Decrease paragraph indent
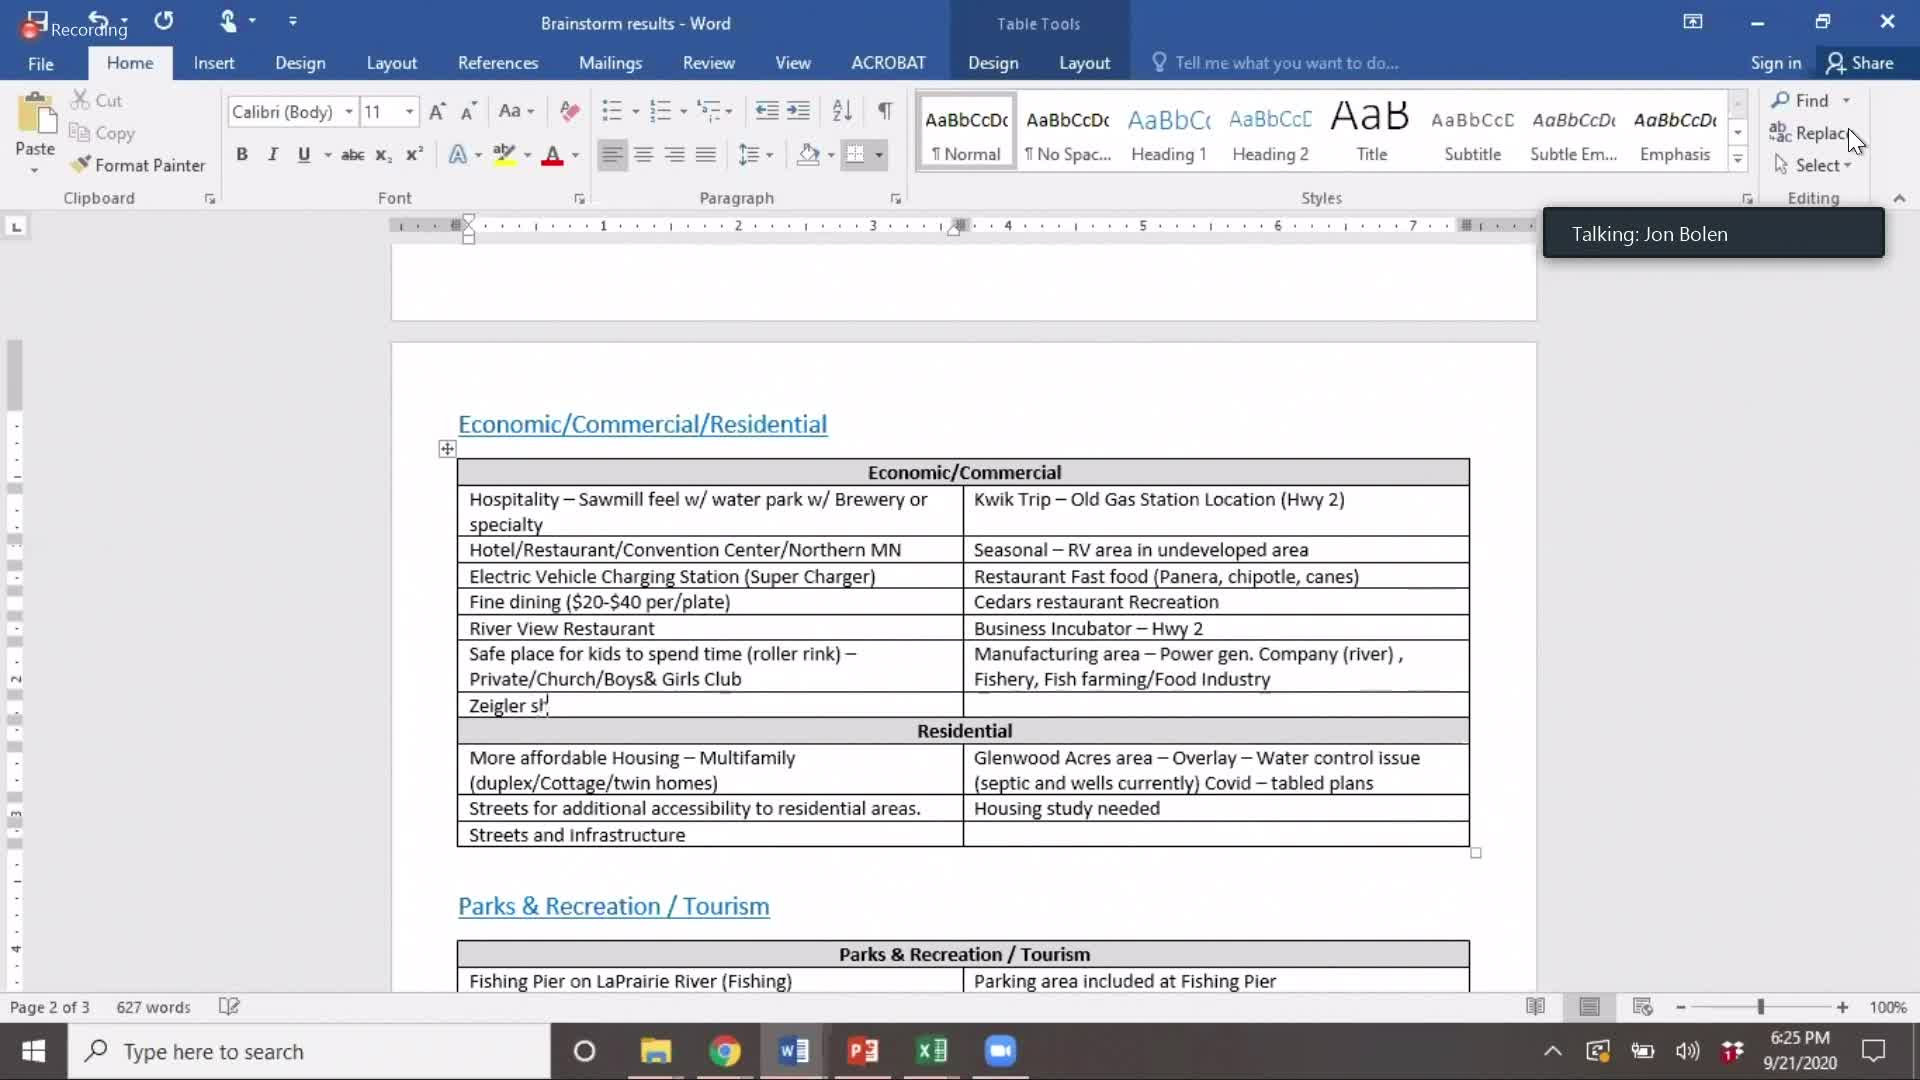The height and width of the screenshot is (1080, 1920). pos(767,111)
